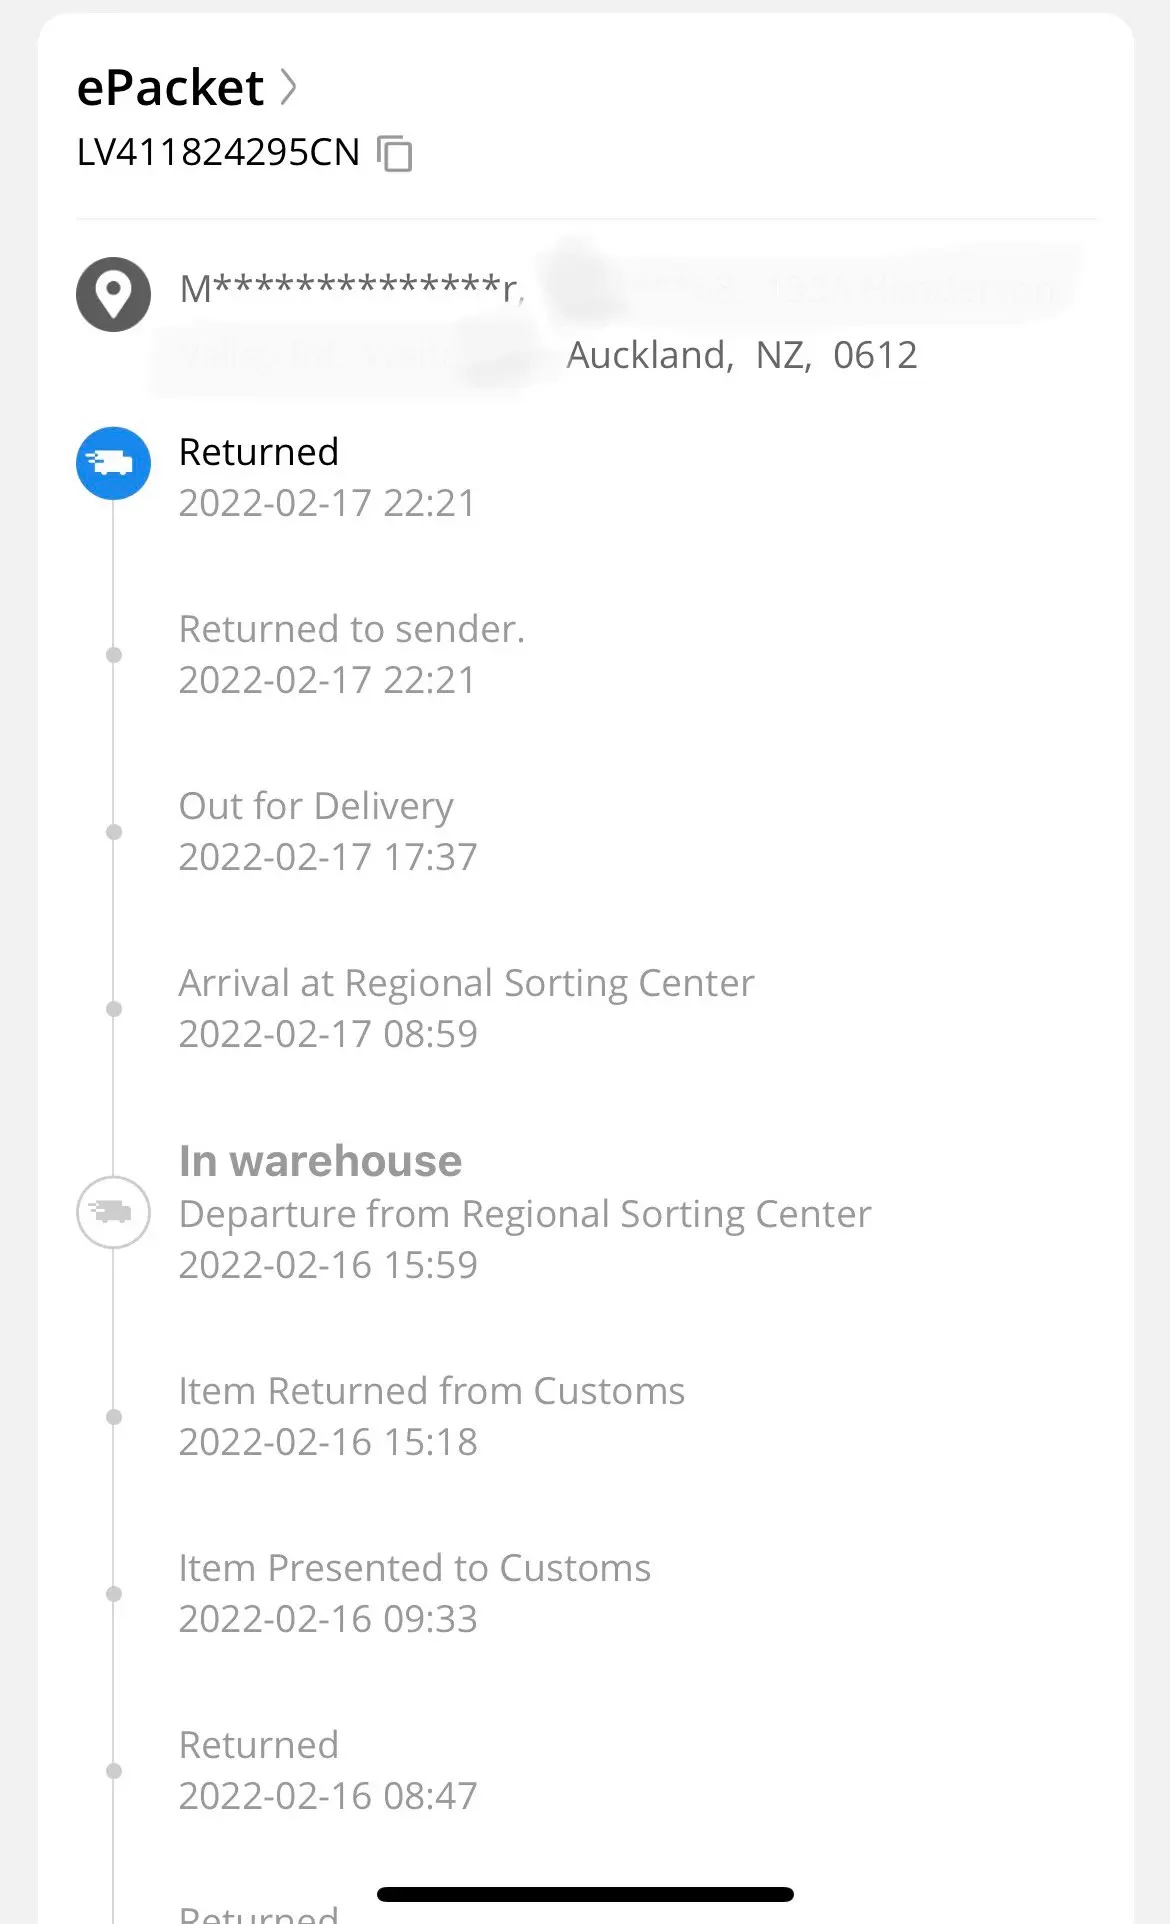Tap the Returned status heading
Viewport: 1170px width, 1924px height.
259,452
